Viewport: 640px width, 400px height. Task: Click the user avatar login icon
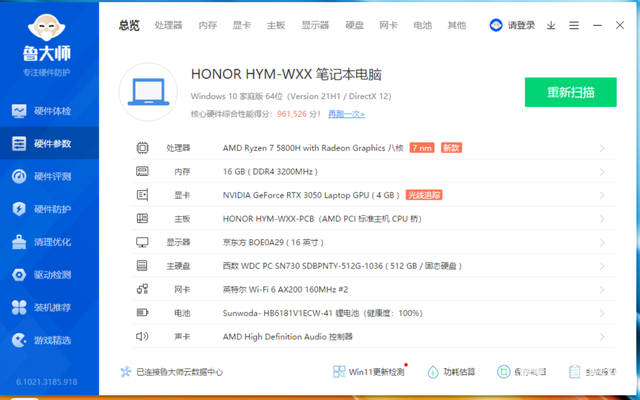coord(496,25)
